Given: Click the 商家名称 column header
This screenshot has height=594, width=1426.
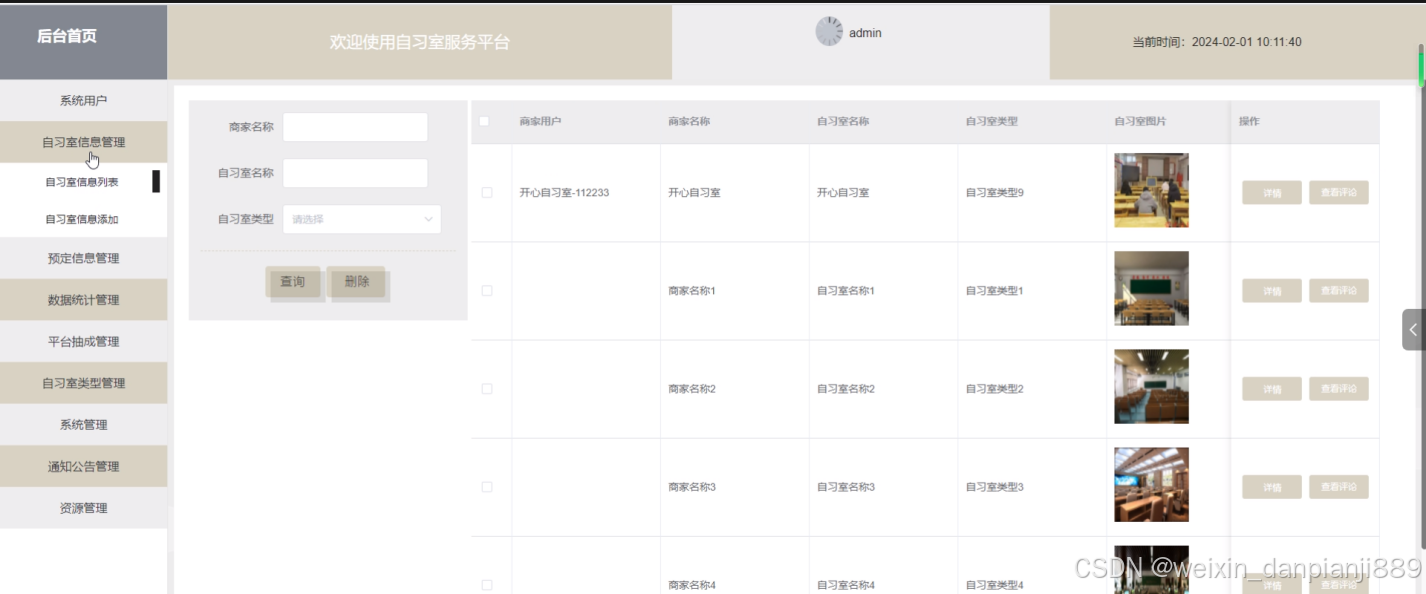Looking at the screenshot, I should click(x=689, y=122).
